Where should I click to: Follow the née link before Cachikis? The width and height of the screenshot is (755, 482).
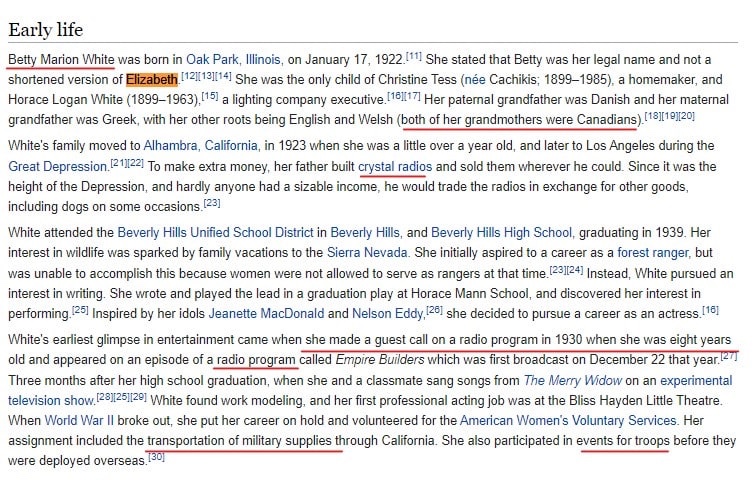click(475, 79)
